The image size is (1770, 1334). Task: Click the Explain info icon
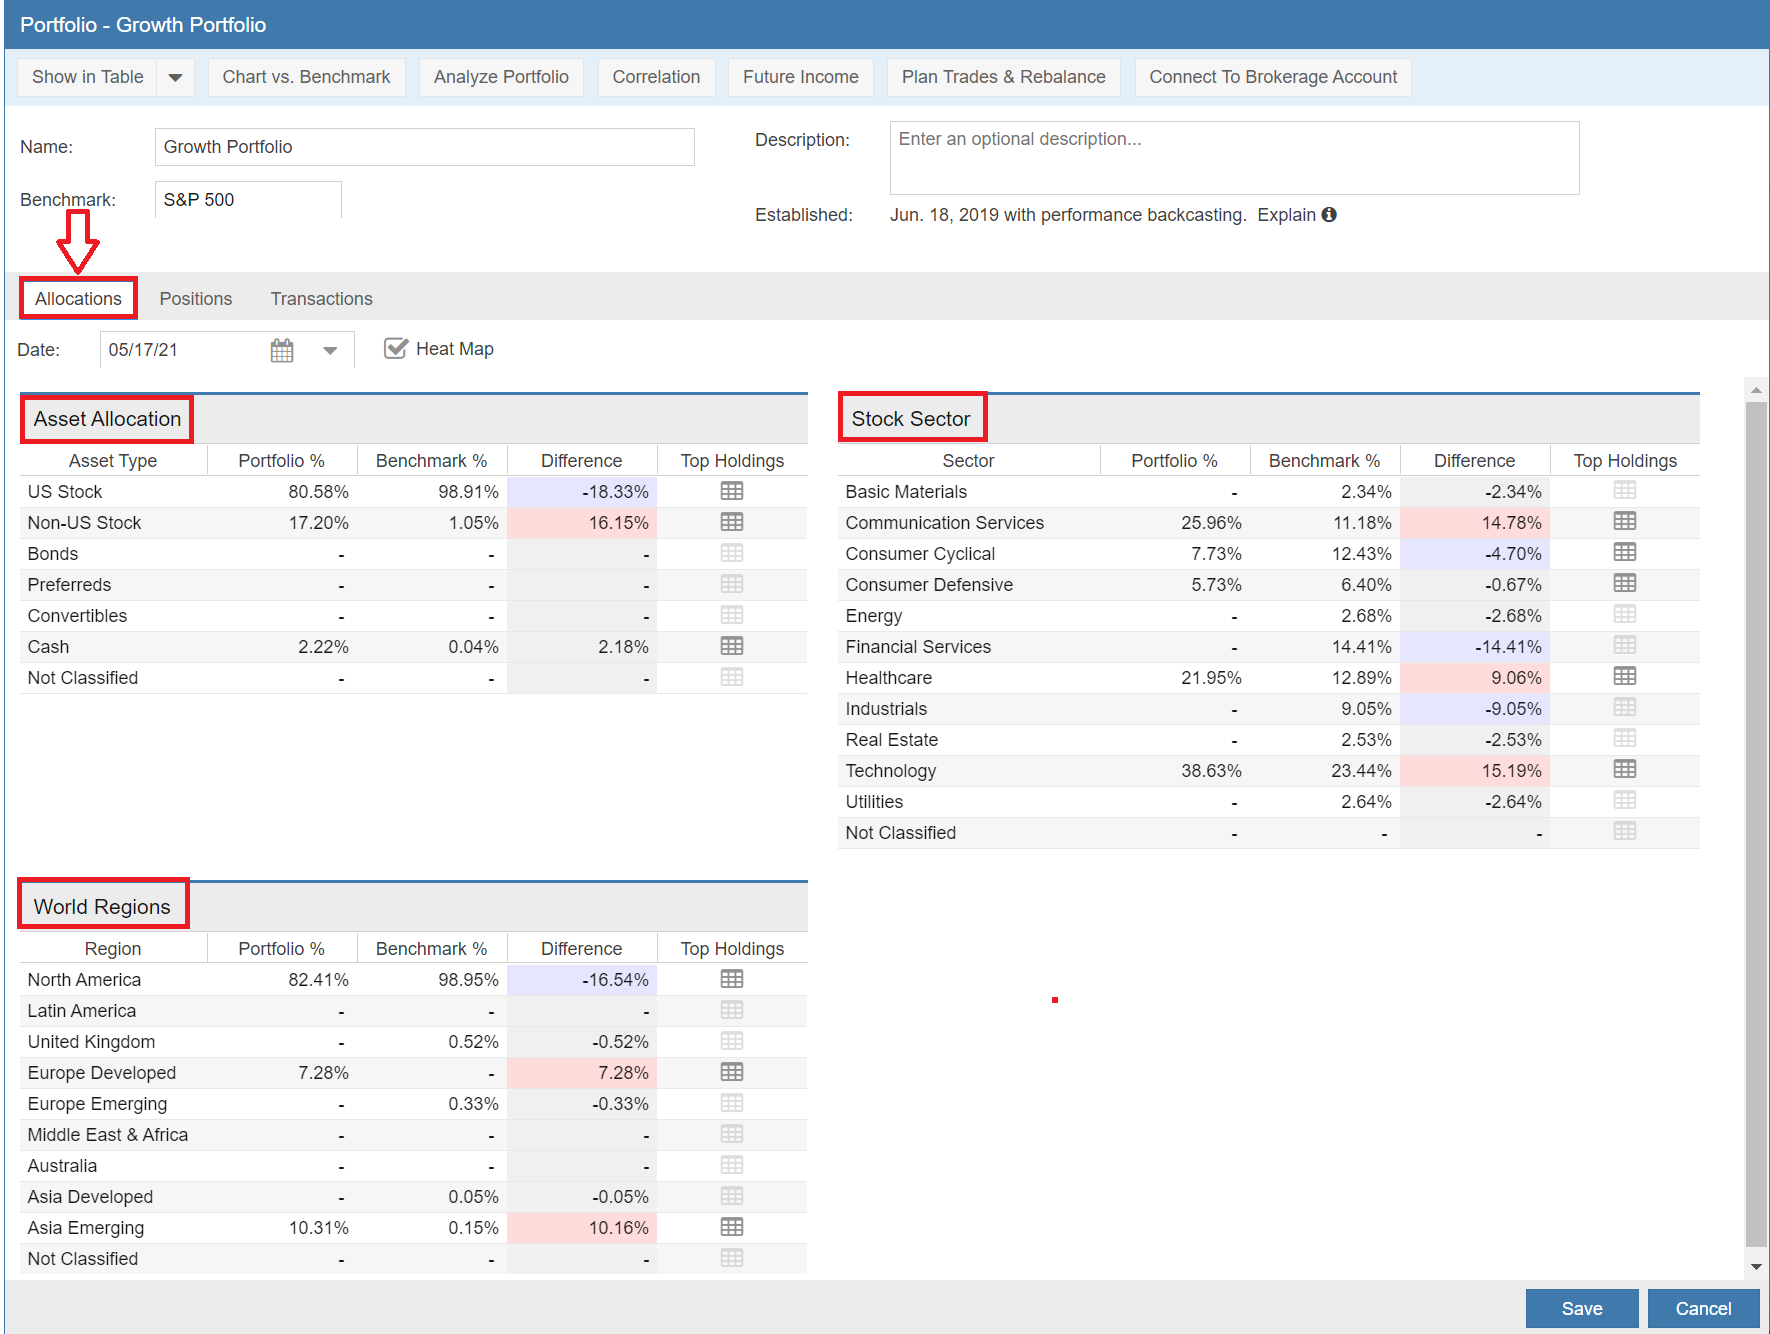click(x=1329, y=215)
